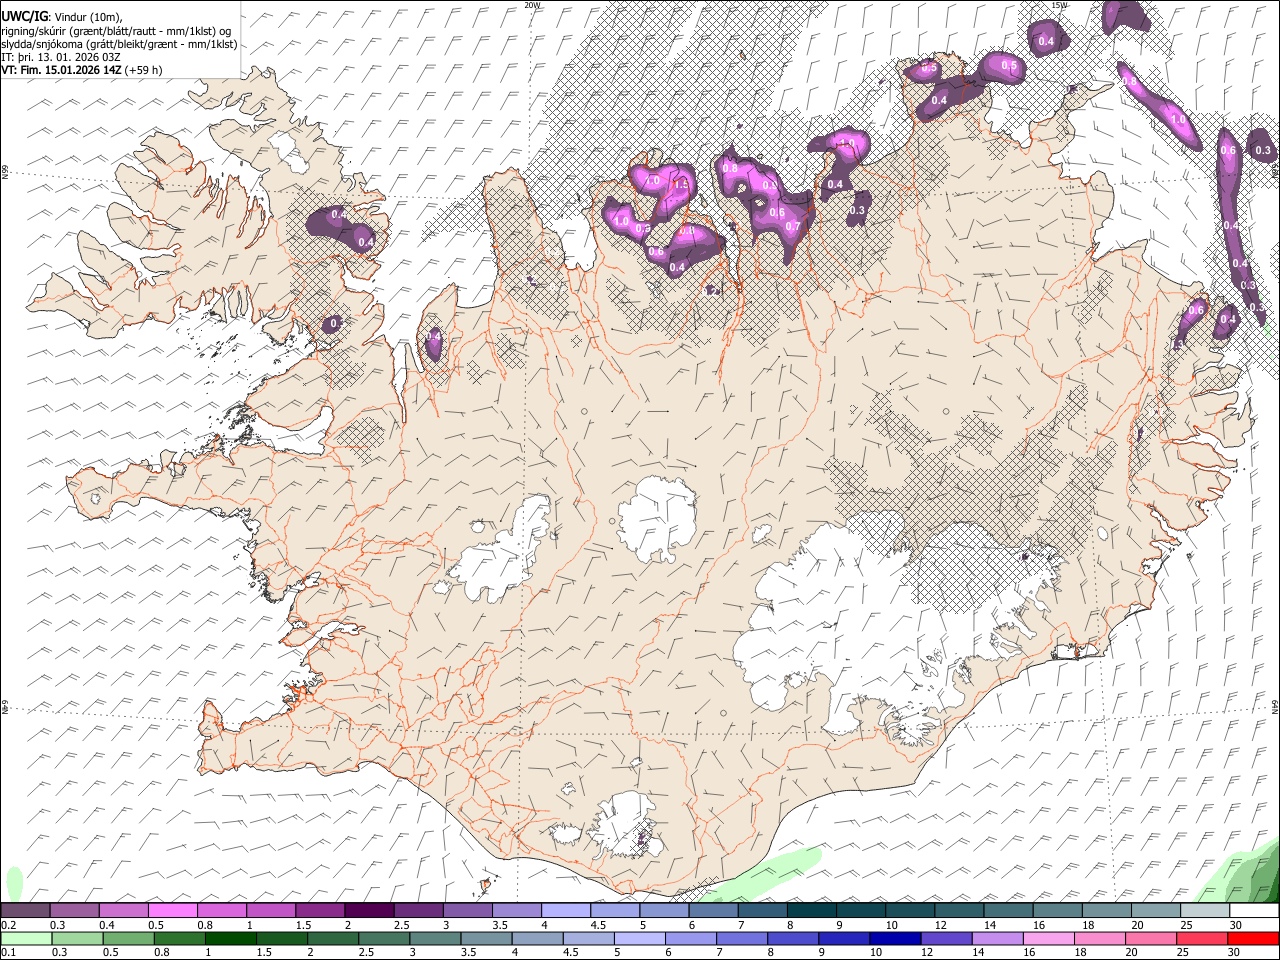The width and height of the screenshot is (1280, 960).
Task: Click the lower-row green swatch starting at 0.5
Action: click(x=129, y=938)
